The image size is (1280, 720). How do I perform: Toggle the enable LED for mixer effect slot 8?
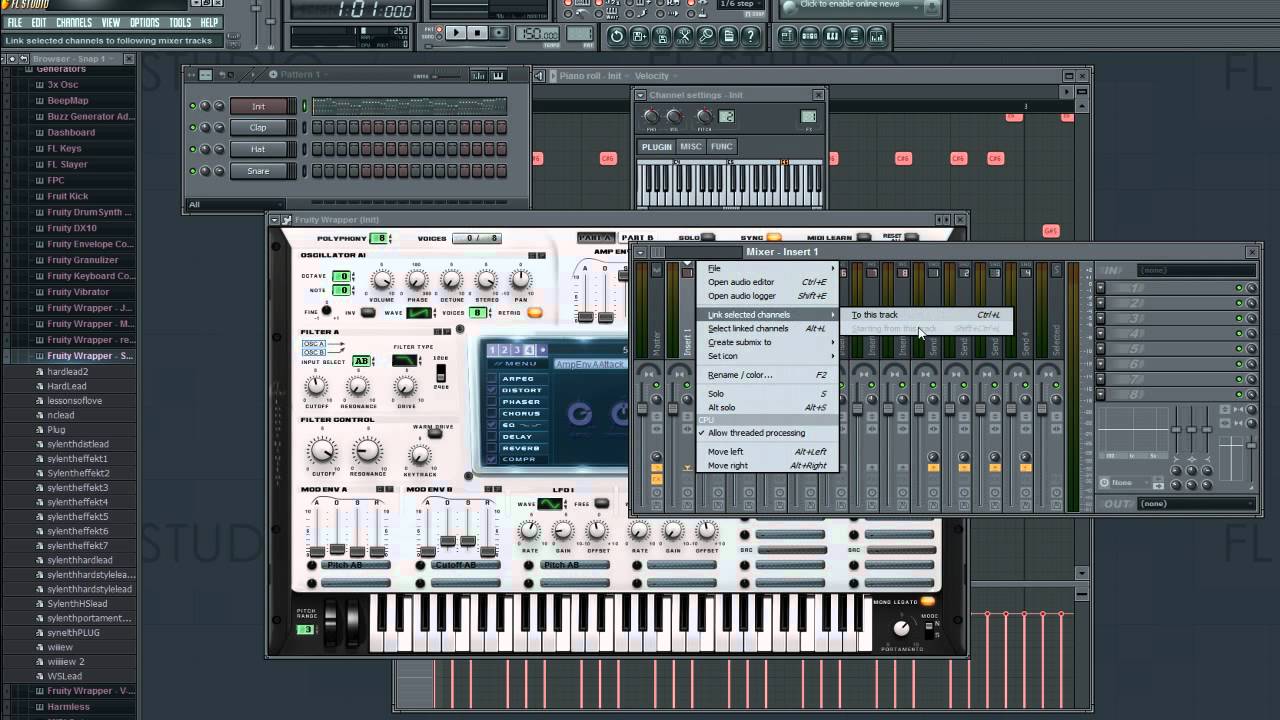1239,394
